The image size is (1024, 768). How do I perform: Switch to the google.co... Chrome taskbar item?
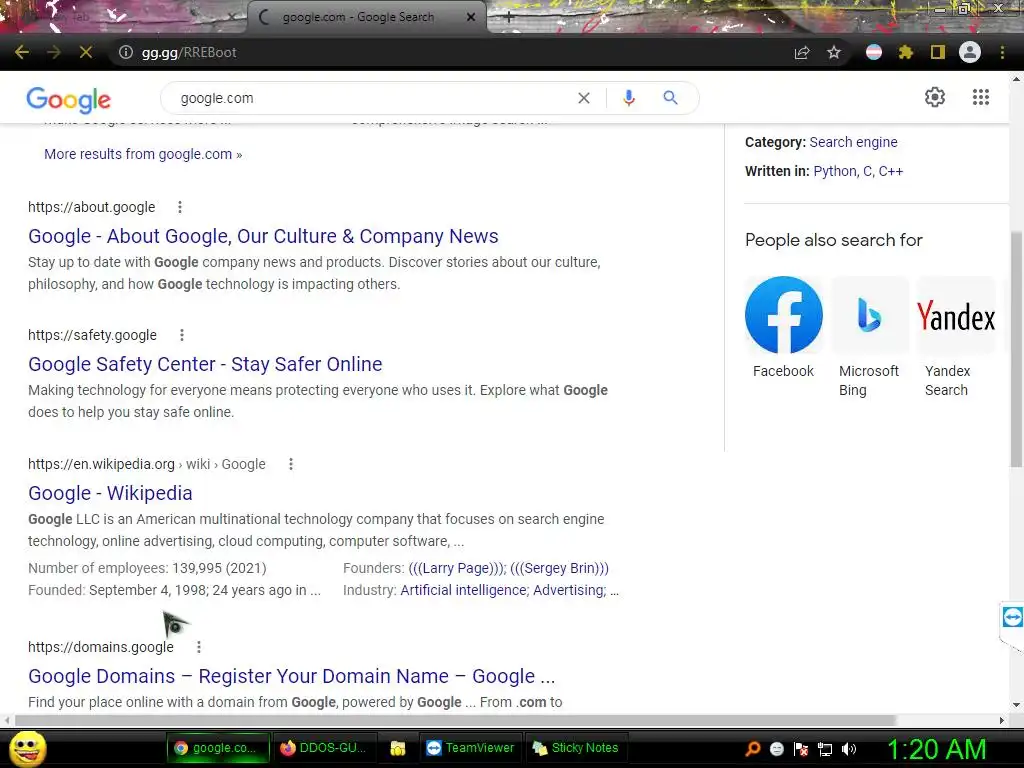217,748
